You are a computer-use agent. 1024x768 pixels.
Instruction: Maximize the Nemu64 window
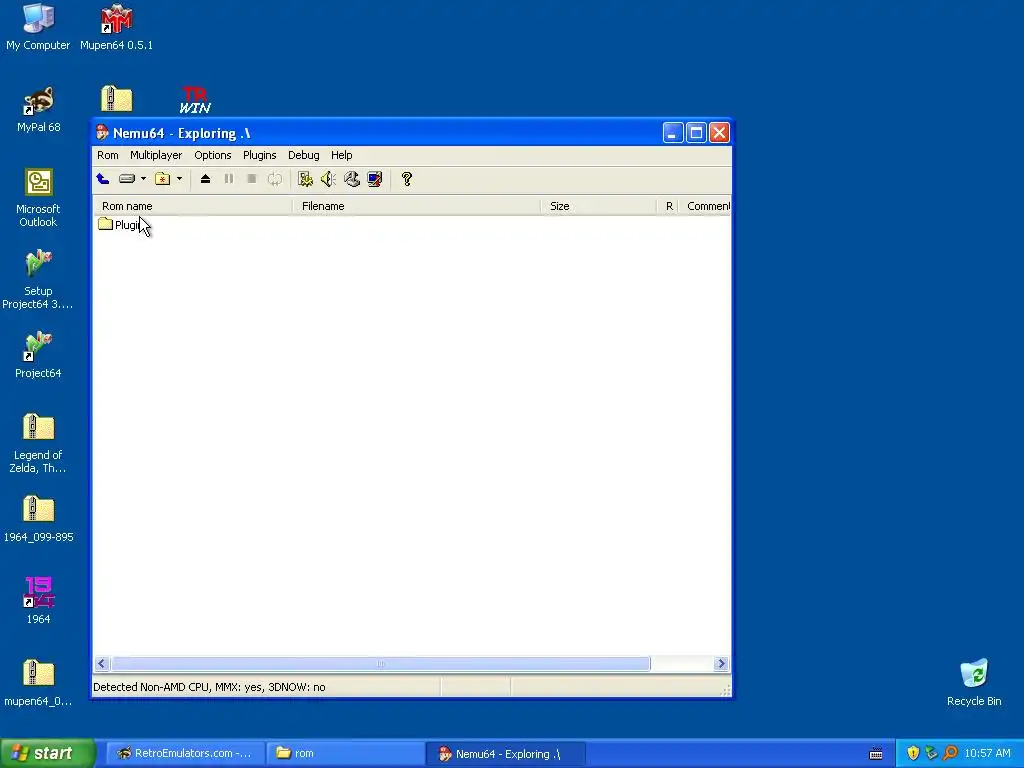coord(696,133)
